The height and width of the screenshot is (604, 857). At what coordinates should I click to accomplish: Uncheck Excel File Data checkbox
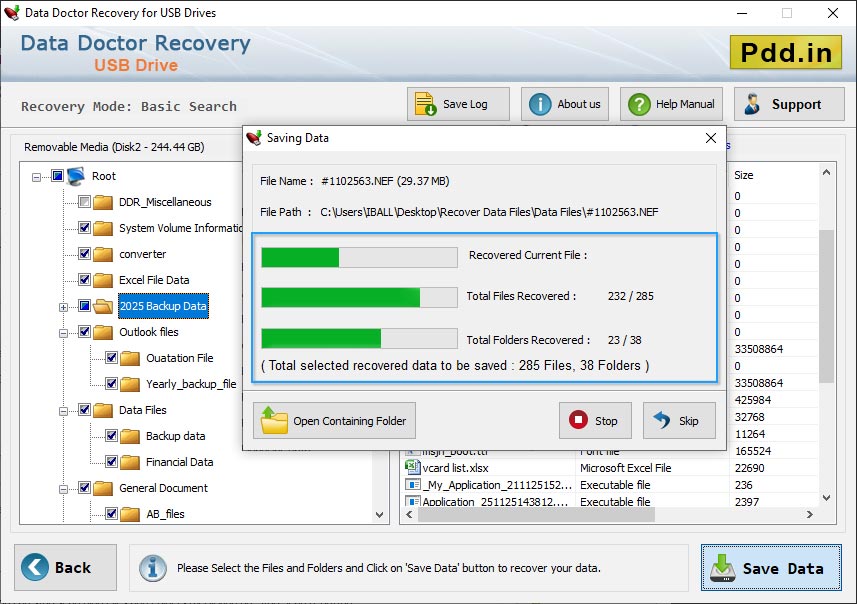[84, 279]
